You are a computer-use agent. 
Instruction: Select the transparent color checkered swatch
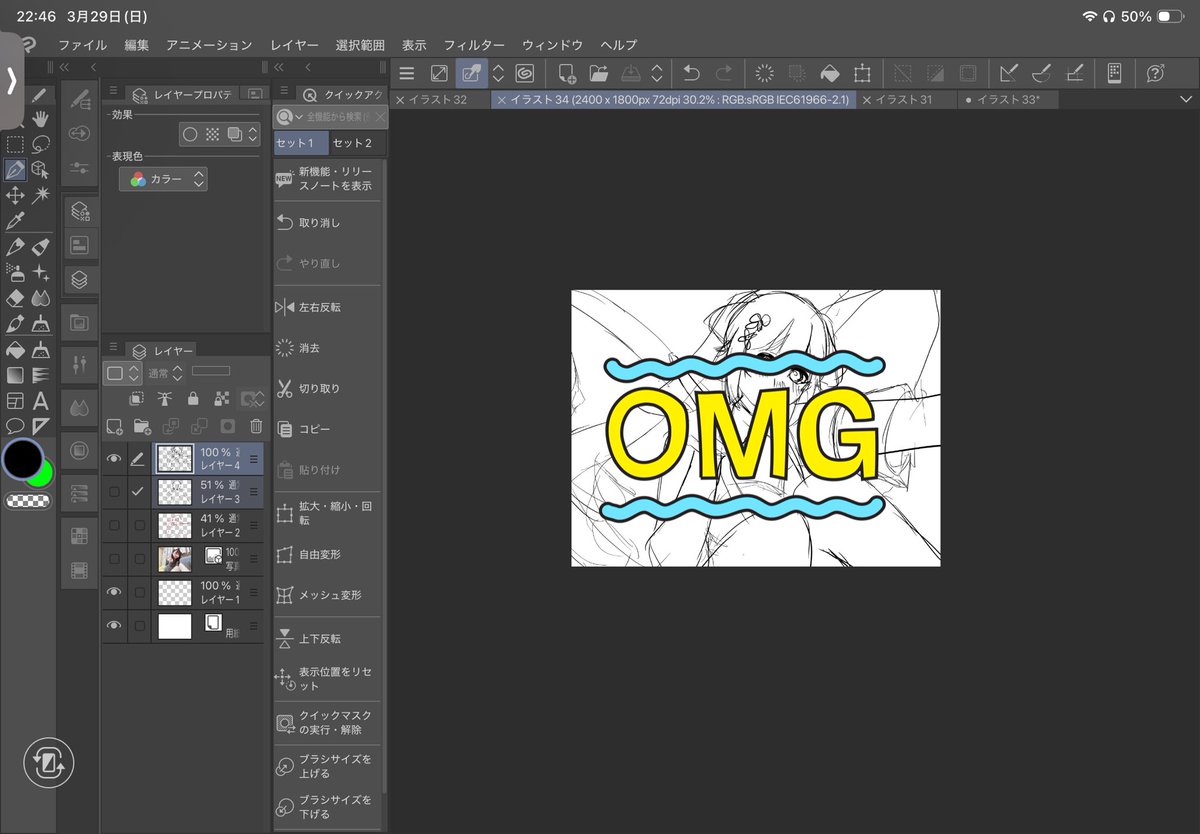click(x=28, y=501)
